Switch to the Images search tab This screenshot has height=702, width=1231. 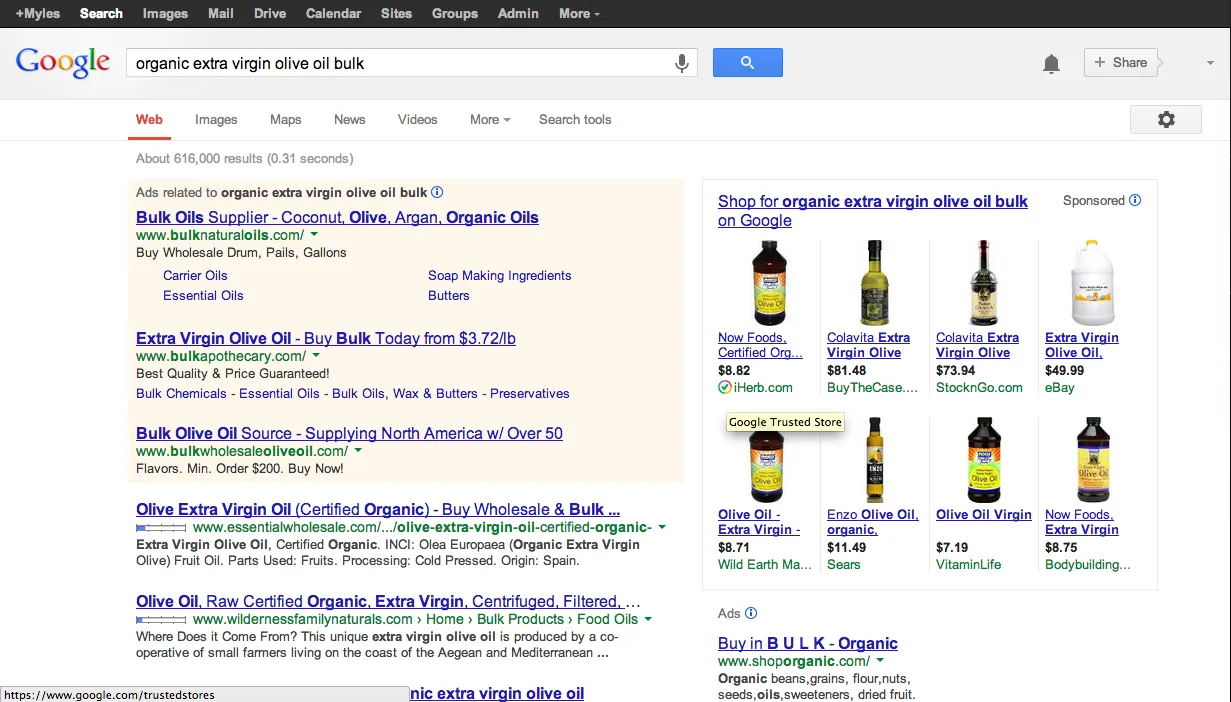[x=216, y=119]
